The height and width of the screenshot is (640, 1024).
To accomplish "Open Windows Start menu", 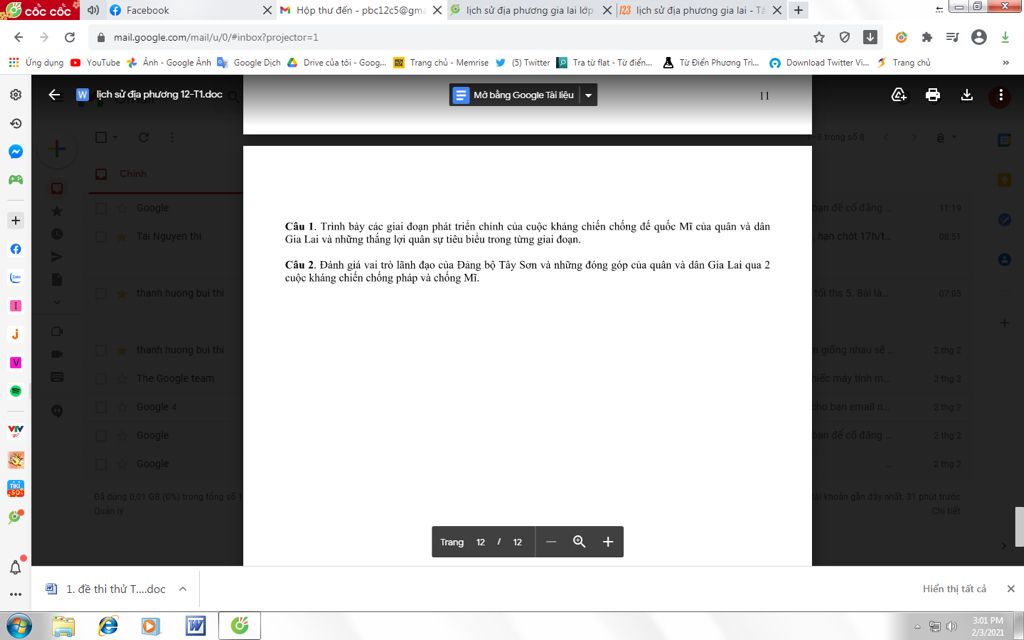I will (18, 626).
